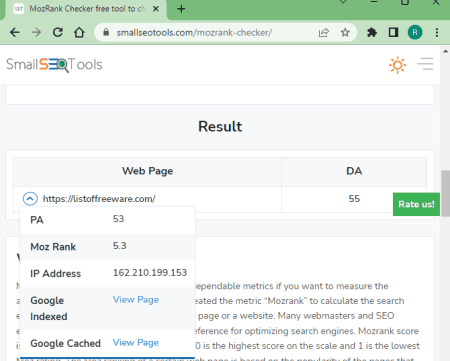Viewport: 450px width, 361px height.
Task: Close the MozRank Checker tab
Action: click(156, 9)
